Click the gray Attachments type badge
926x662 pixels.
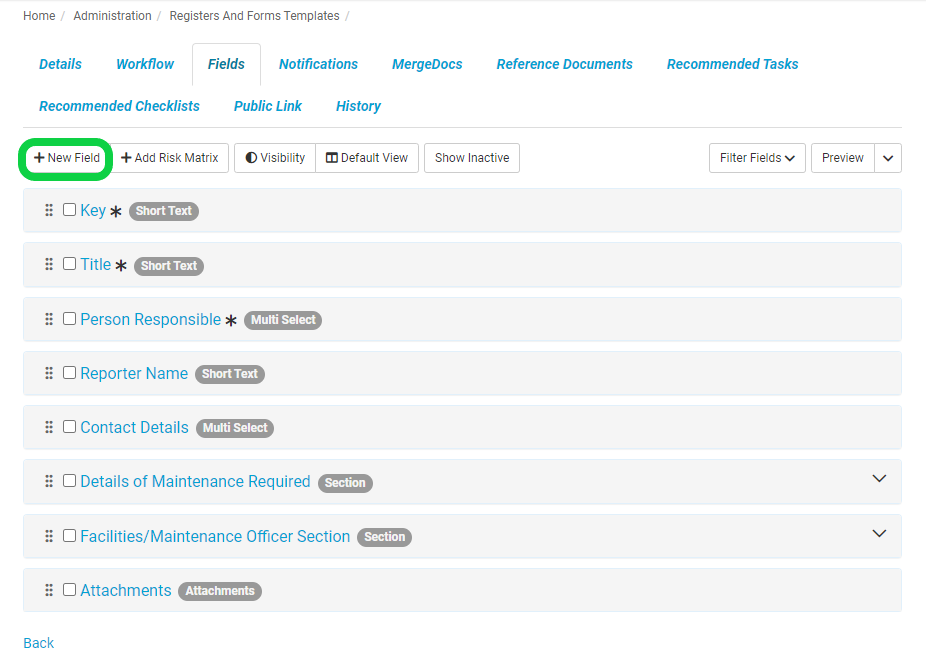coord(220,591)
